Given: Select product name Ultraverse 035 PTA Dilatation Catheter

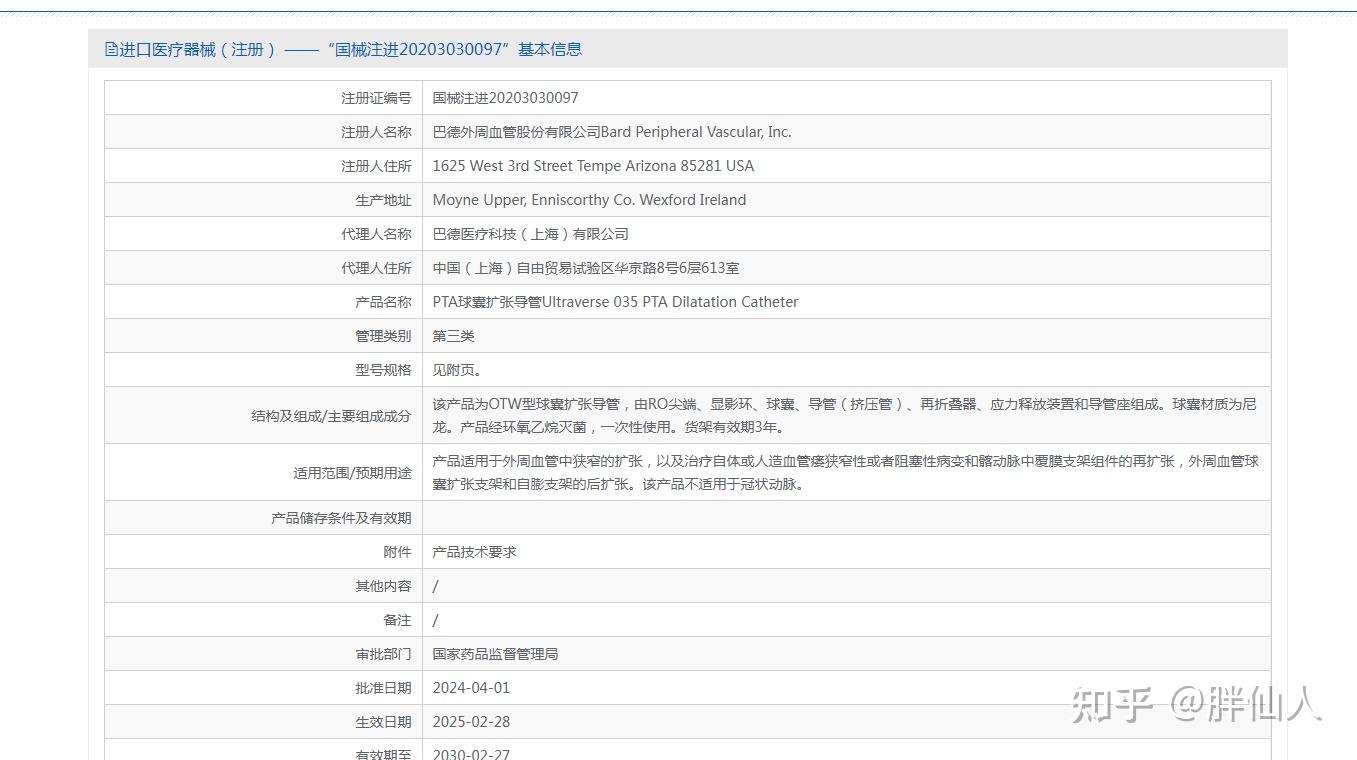Looking at the screenshot, I should (x=669, y=302).
